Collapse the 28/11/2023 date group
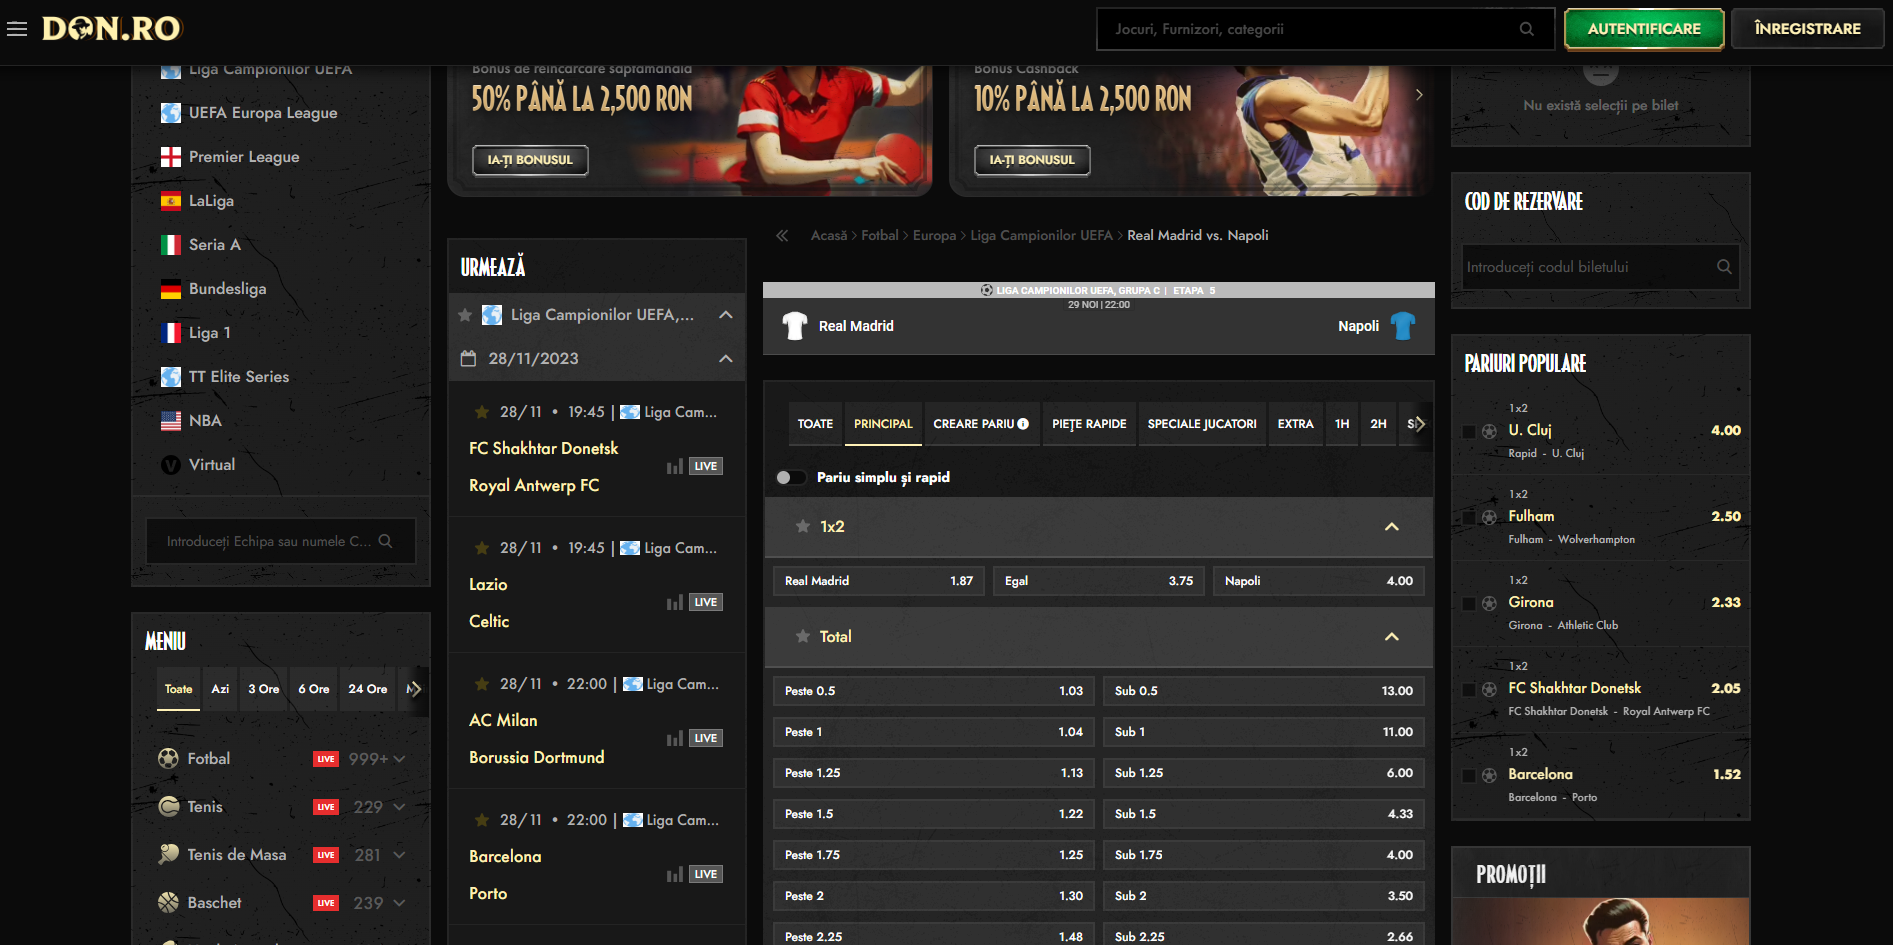 pos(726,359)
